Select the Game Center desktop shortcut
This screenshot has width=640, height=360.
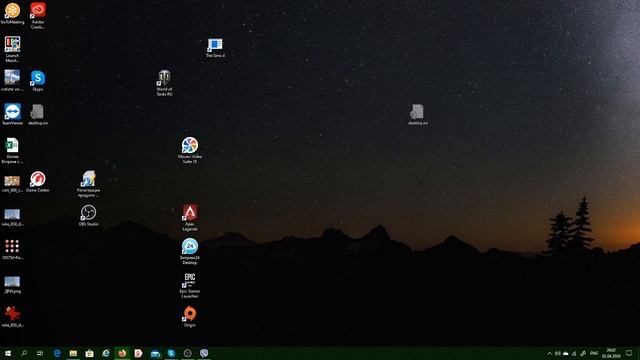[38, 182]
